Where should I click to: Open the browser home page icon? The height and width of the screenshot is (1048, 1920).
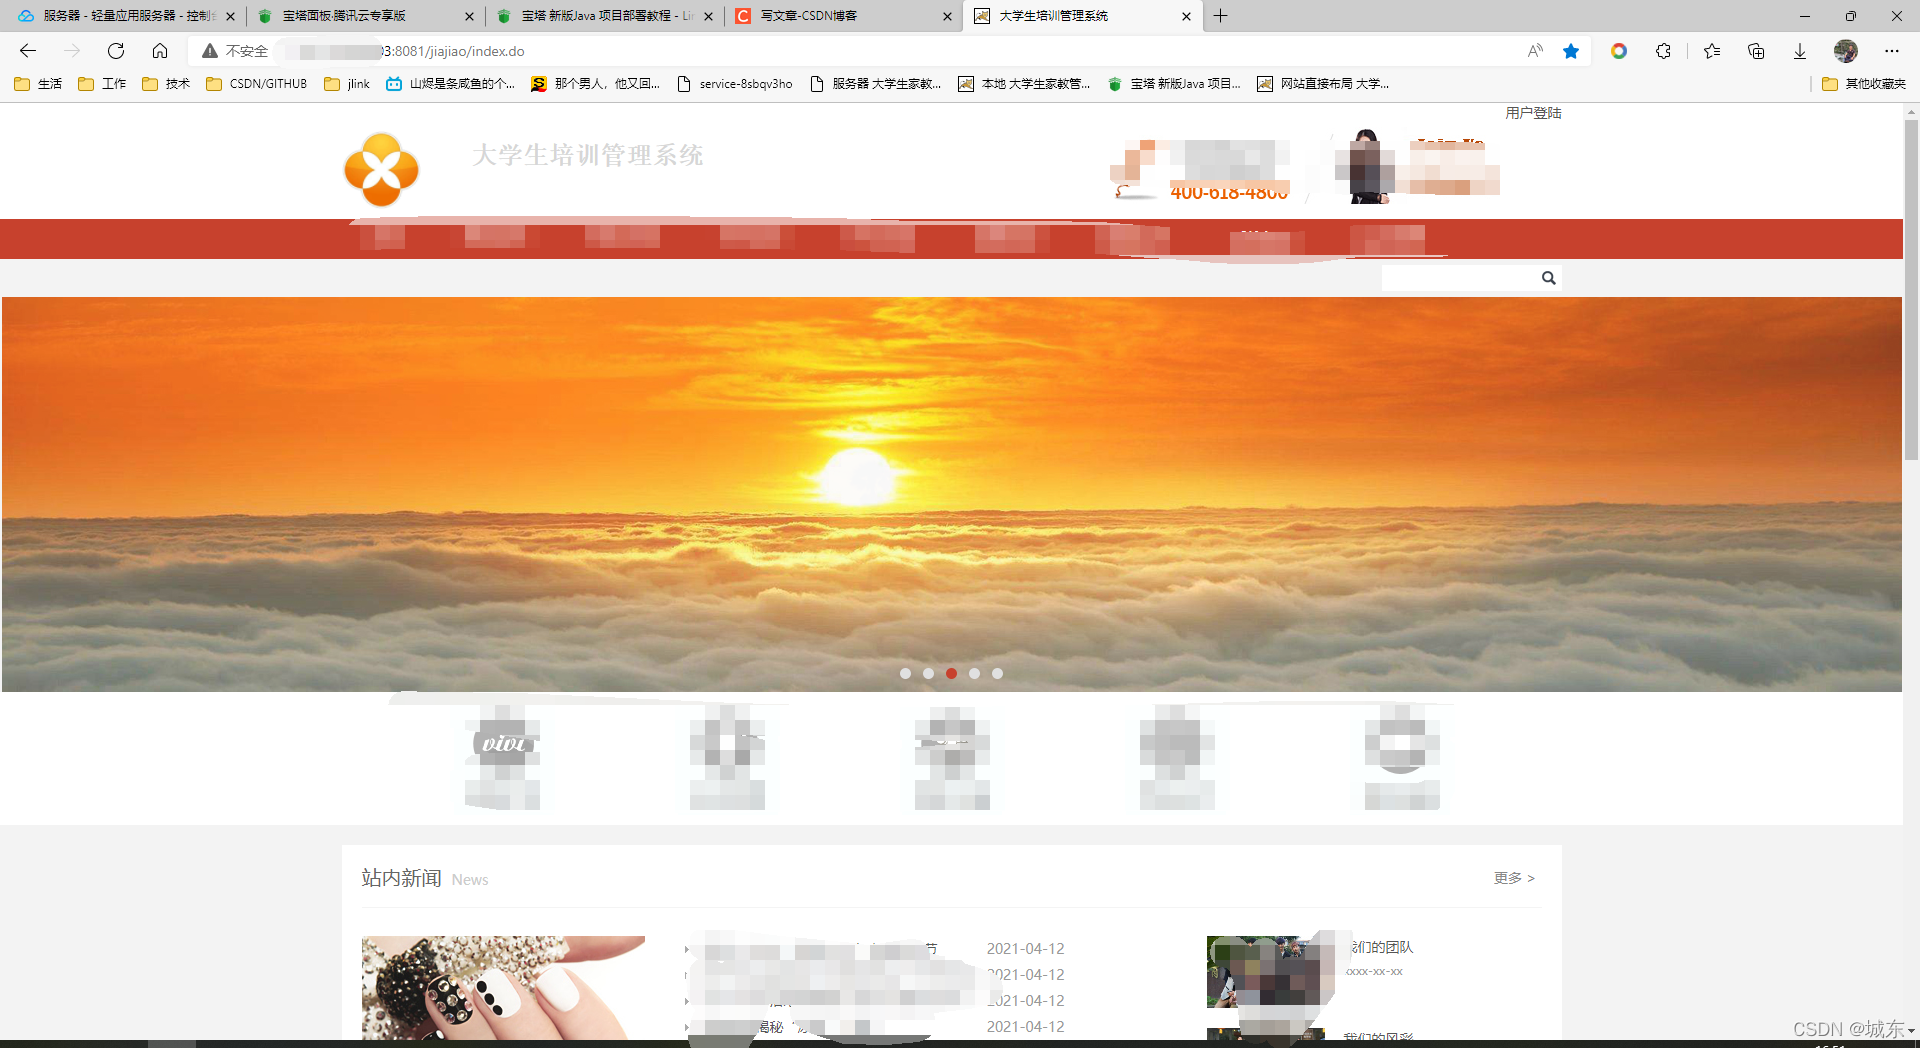click(x=160, y=51)
